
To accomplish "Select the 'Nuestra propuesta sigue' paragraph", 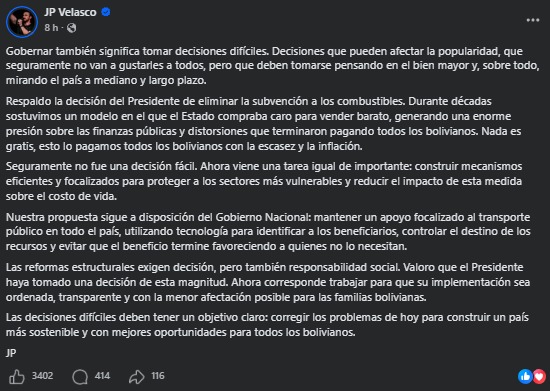I will click(x=268, y=232).
